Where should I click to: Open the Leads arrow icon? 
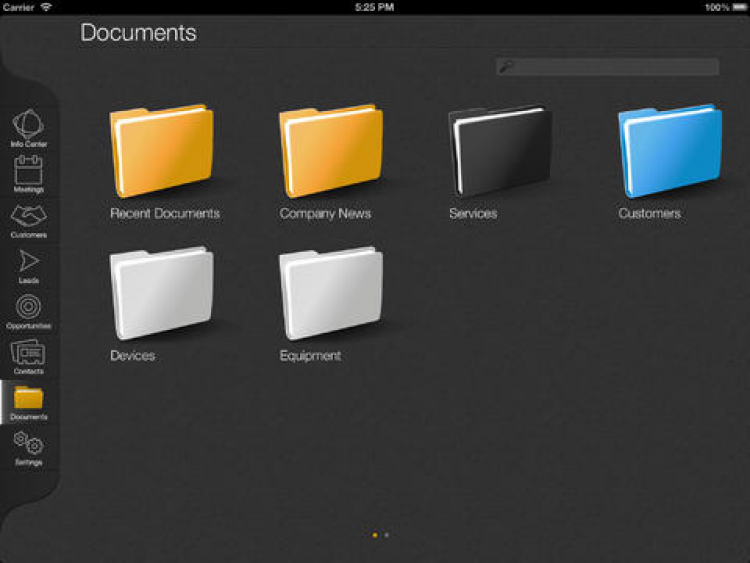pos(28,261)
